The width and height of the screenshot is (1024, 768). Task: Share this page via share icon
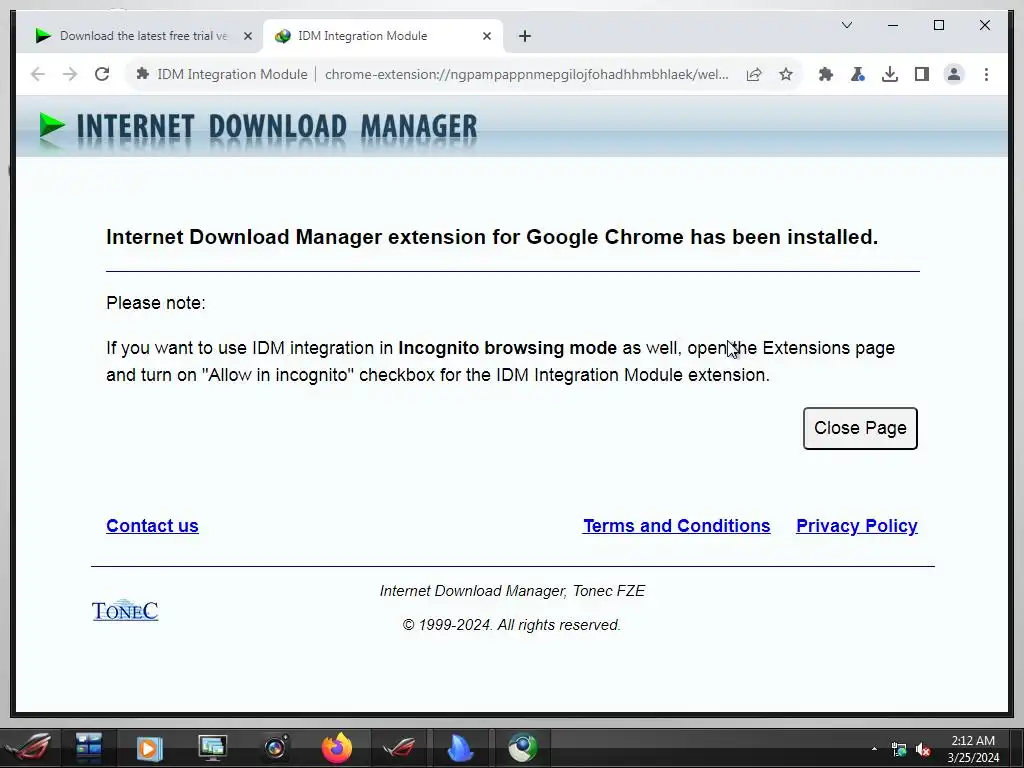[754, 74]
